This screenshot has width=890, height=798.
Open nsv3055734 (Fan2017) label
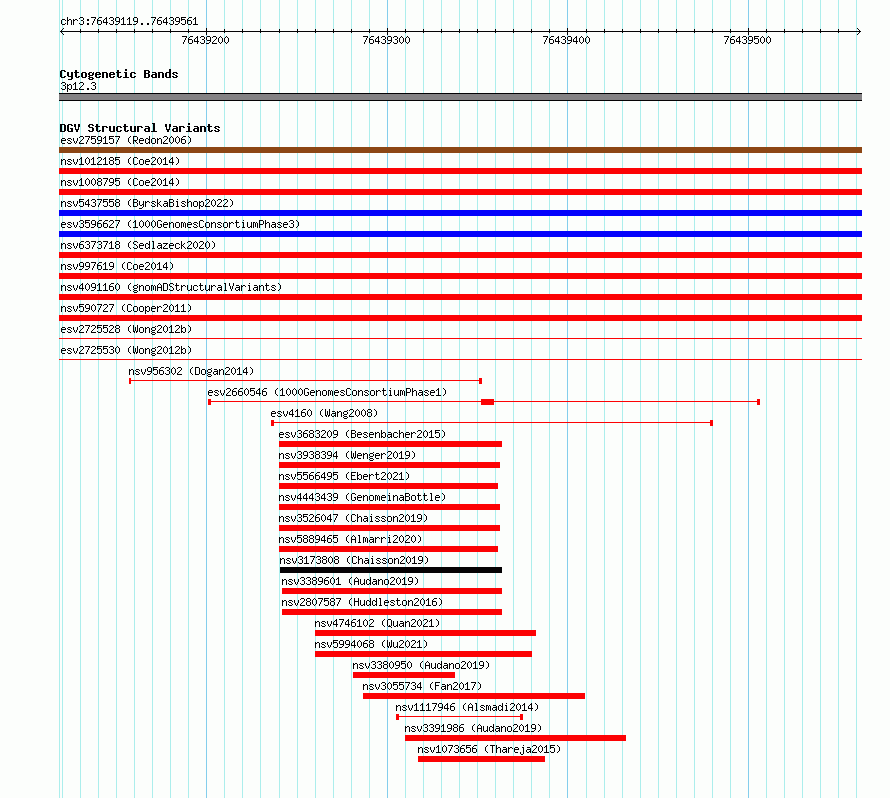(x=422, y=686)
